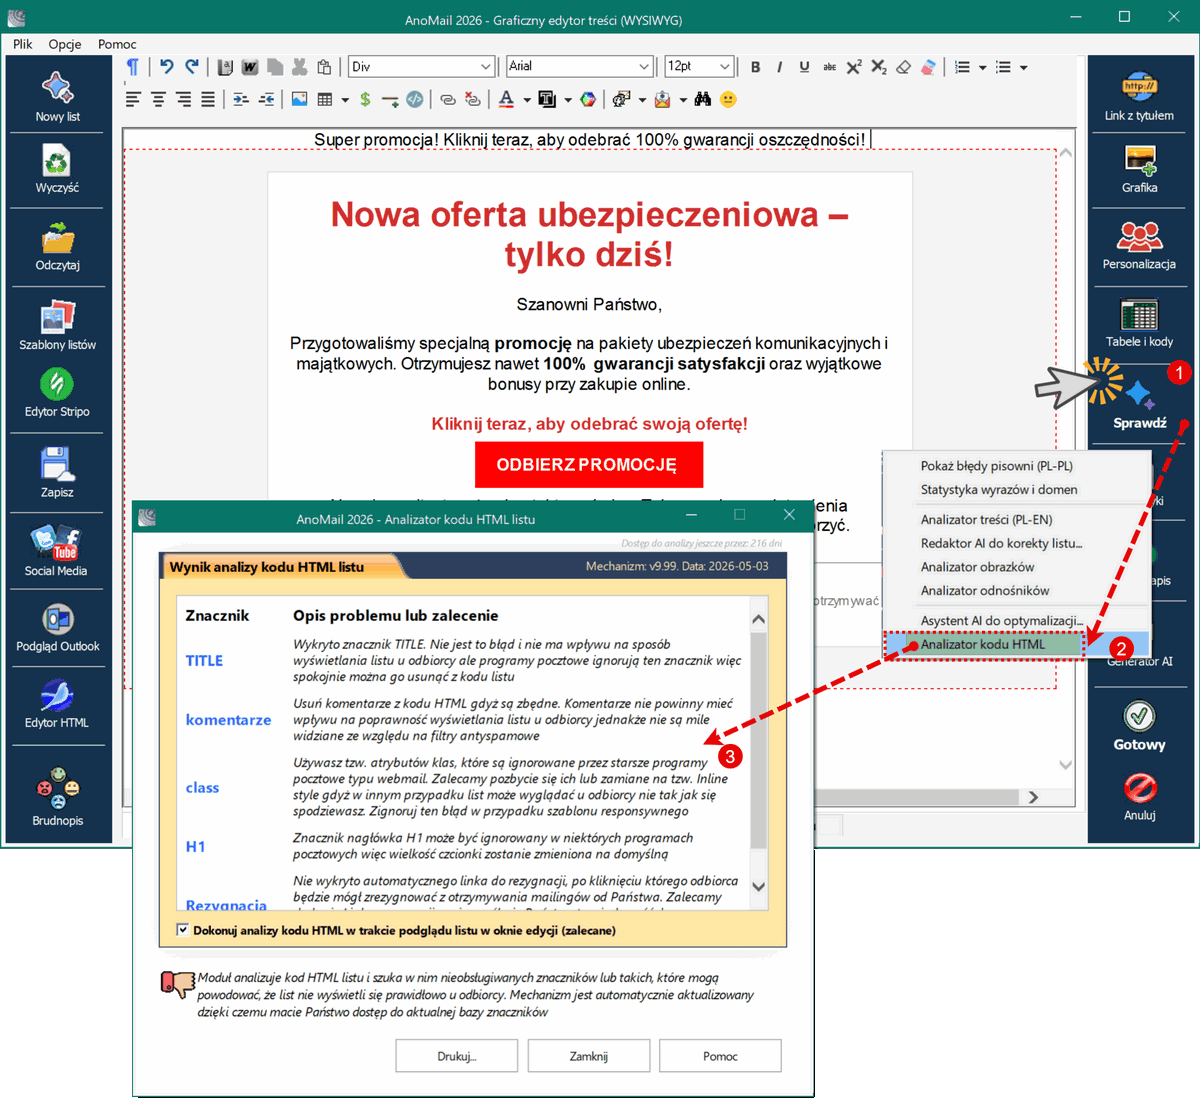Viewport: 1200px width, 1104px height.
Task: Click the paste clipboard icon
Action: [x=324, y=67]
